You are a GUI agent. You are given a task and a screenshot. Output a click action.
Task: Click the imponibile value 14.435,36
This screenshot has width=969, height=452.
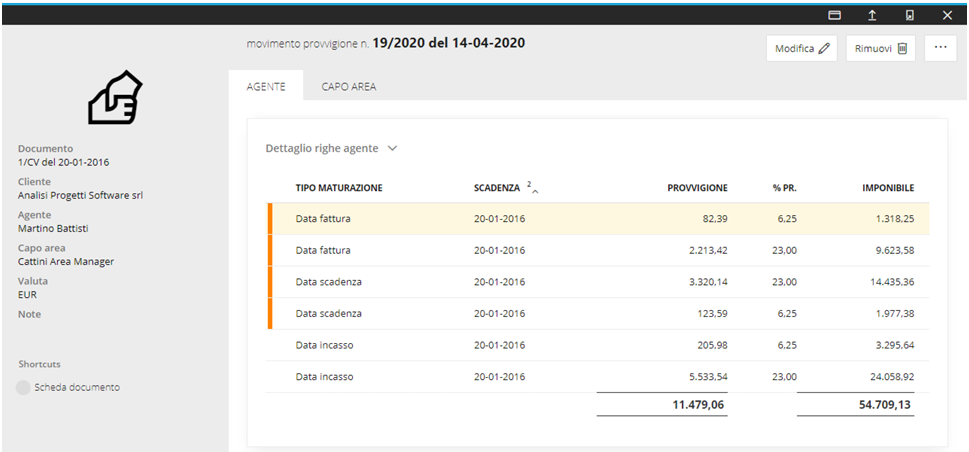pyautogui.click(x=891, y=282)
